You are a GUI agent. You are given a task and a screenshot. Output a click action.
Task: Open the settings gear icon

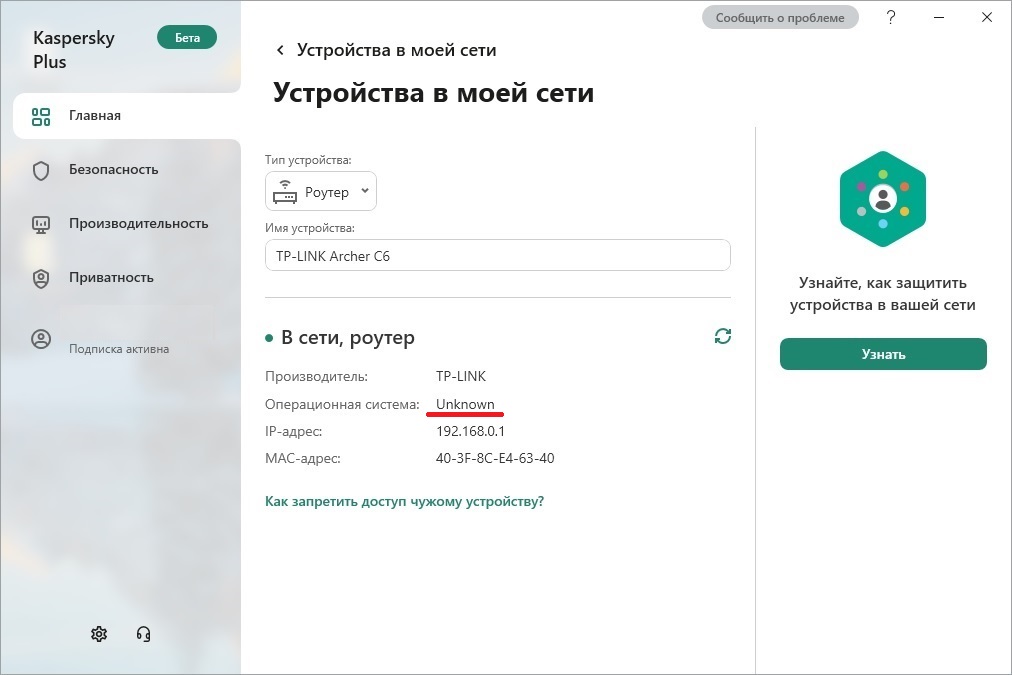coord(99,634)
